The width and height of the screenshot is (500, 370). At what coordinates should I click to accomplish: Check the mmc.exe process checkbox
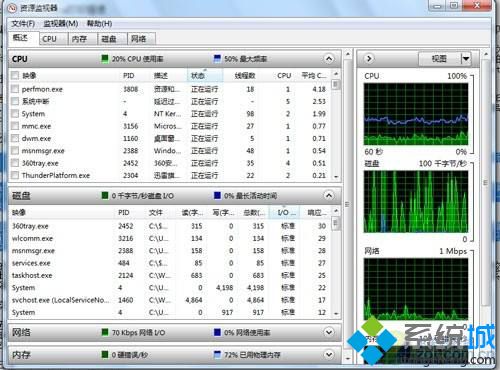pyautogui.click(x=15, y=126)
